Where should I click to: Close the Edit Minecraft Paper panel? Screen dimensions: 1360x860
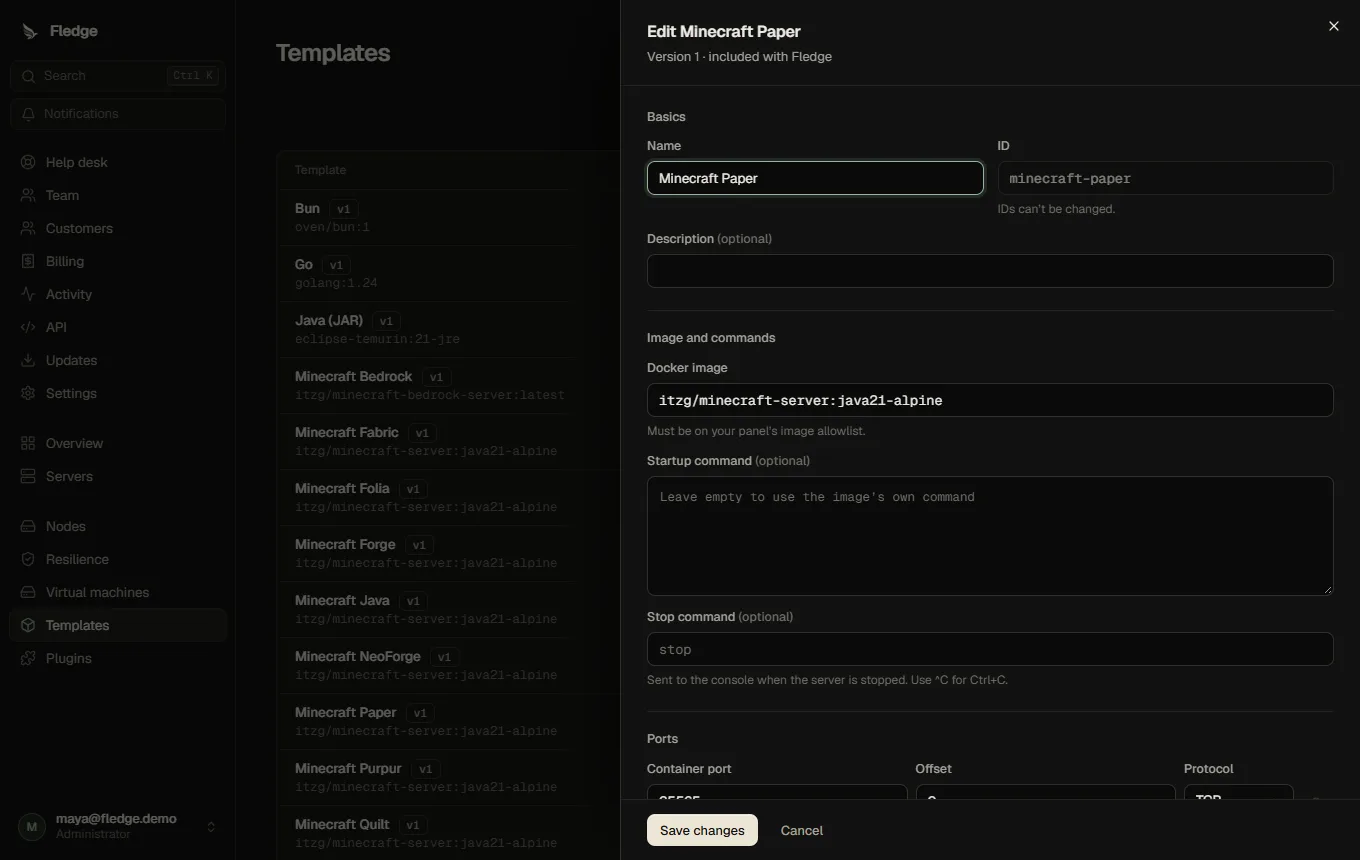(x=1333, y=26)
